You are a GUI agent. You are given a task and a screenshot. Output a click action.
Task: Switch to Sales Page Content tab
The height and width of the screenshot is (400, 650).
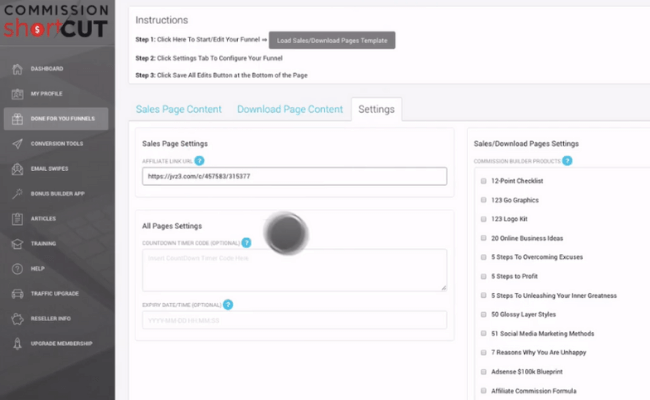179,109
